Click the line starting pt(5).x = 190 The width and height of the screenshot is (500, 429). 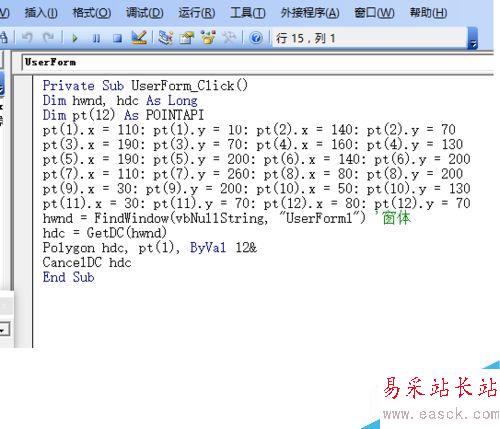[257, 159]
